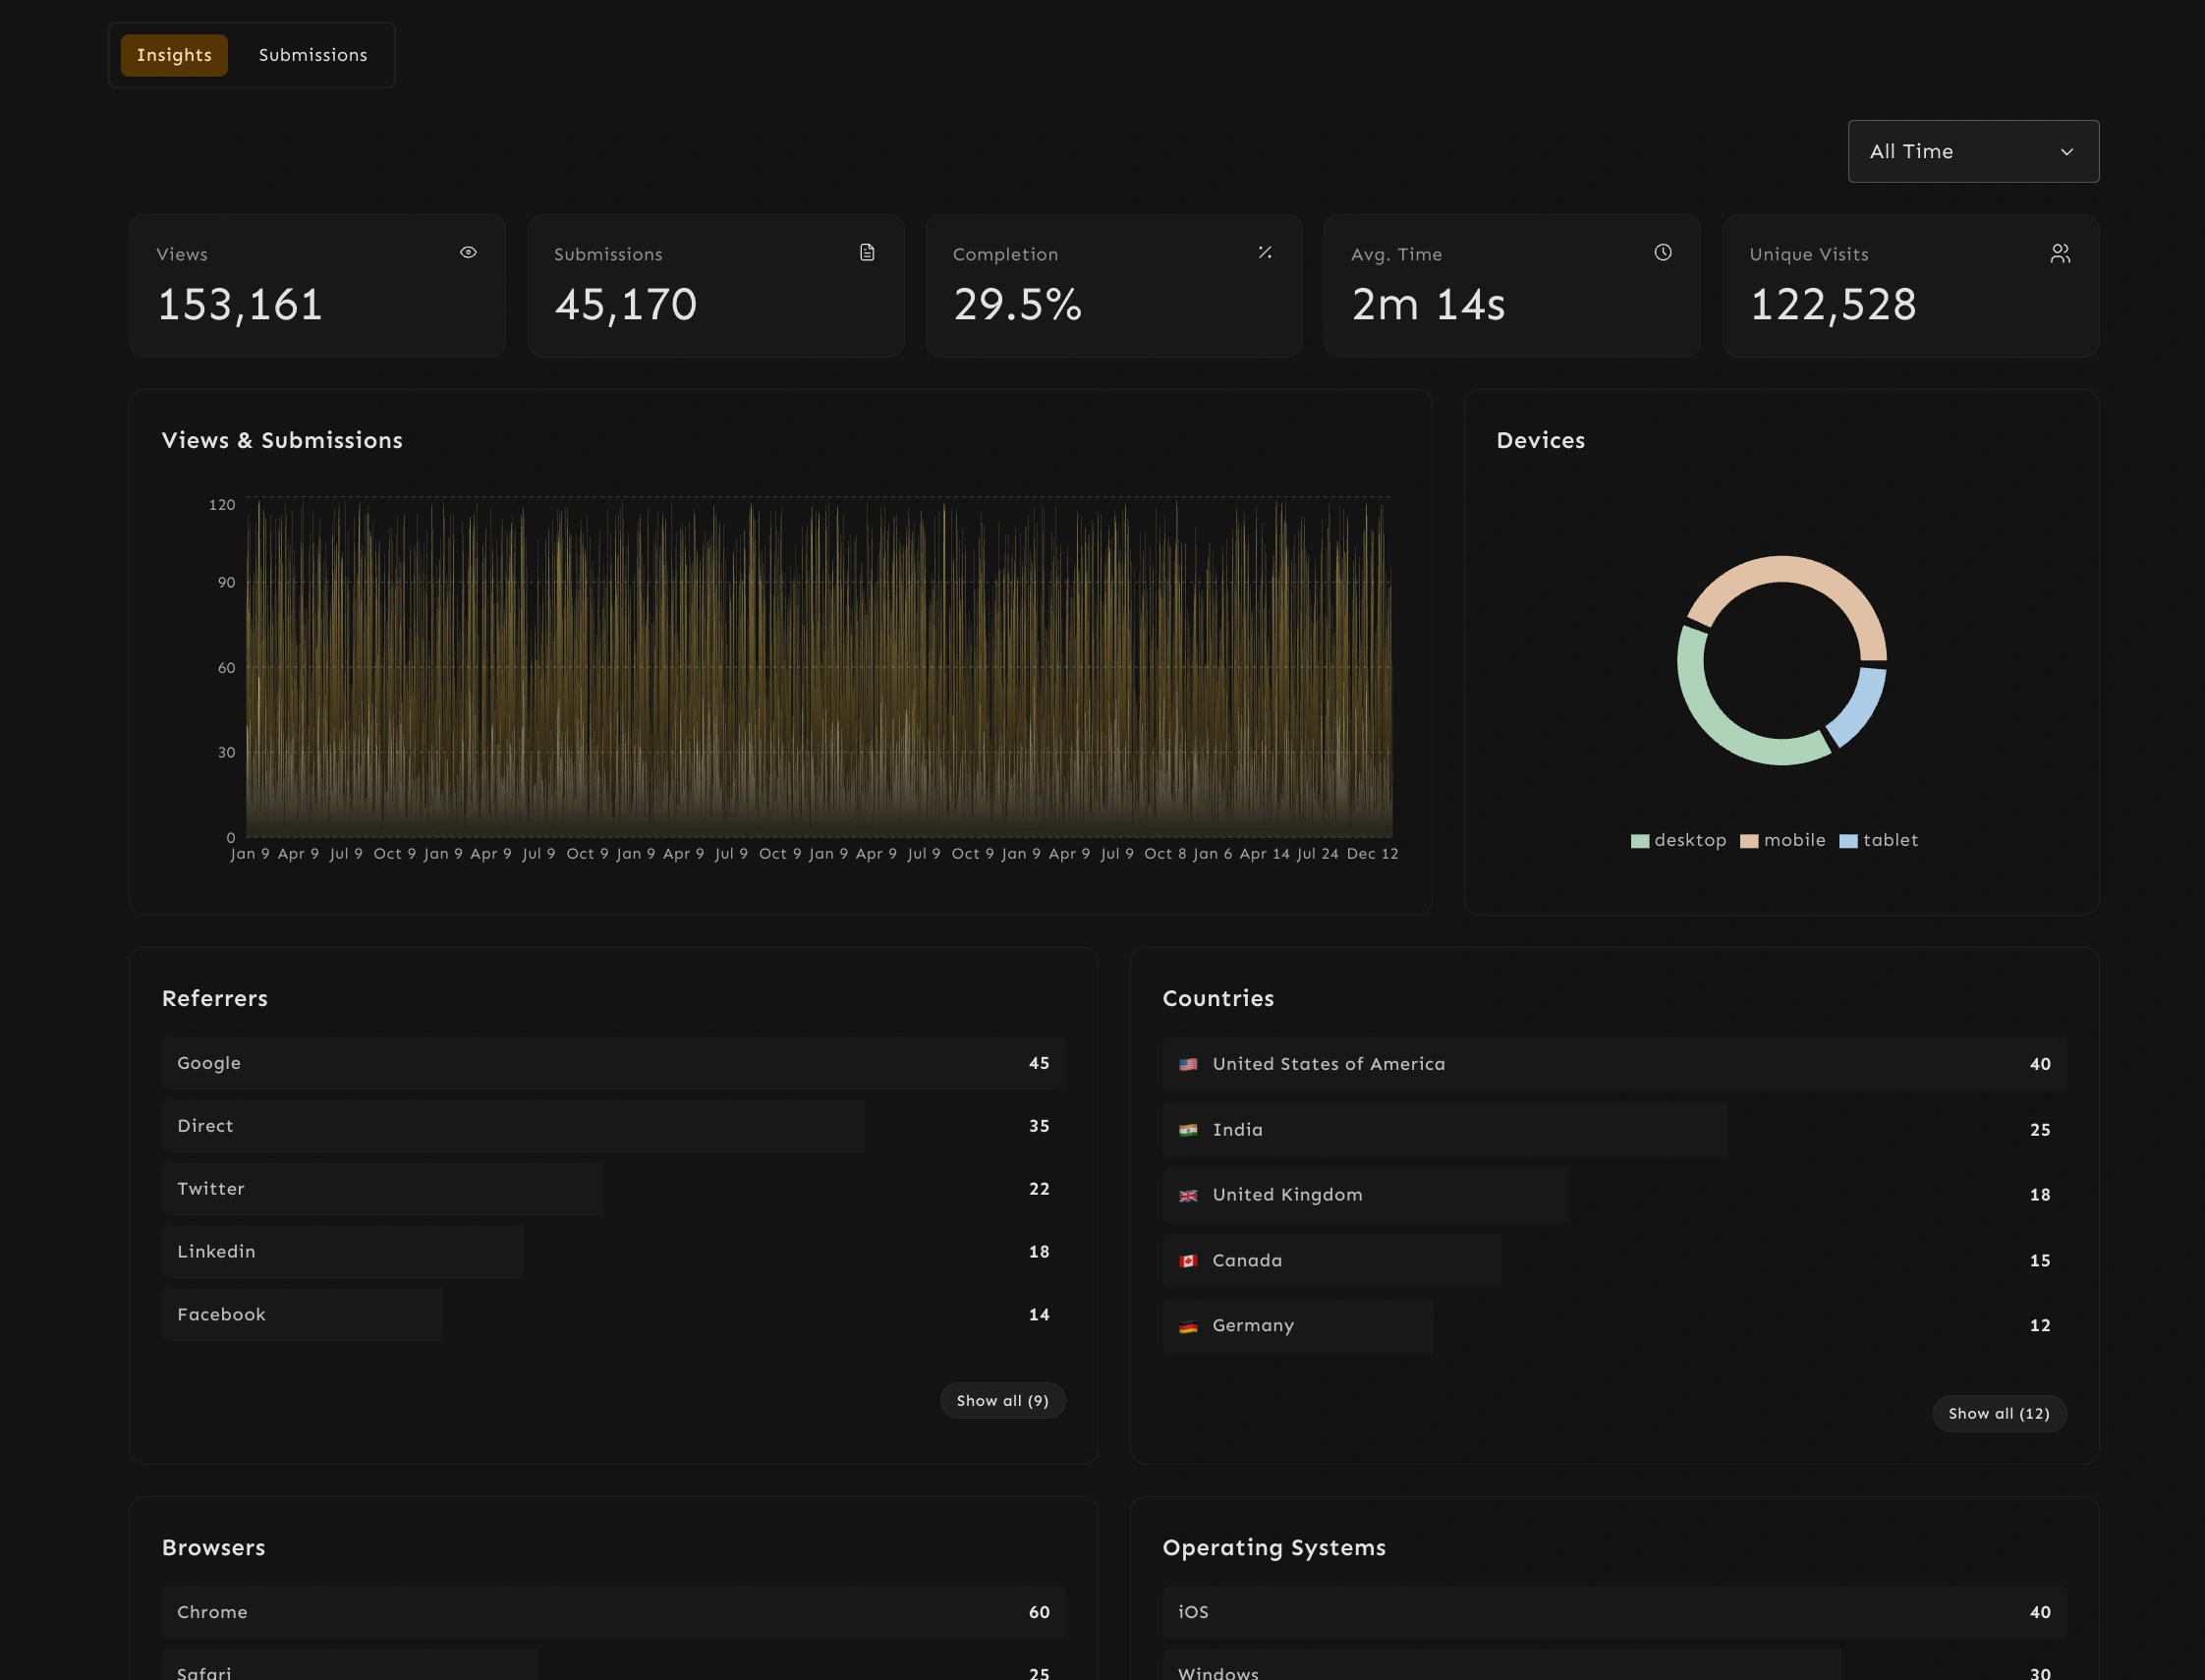The width and height of the screenshot is (2205, 1680).
Task: Click the India flag icon
Action: [x=1188, y=1130]
